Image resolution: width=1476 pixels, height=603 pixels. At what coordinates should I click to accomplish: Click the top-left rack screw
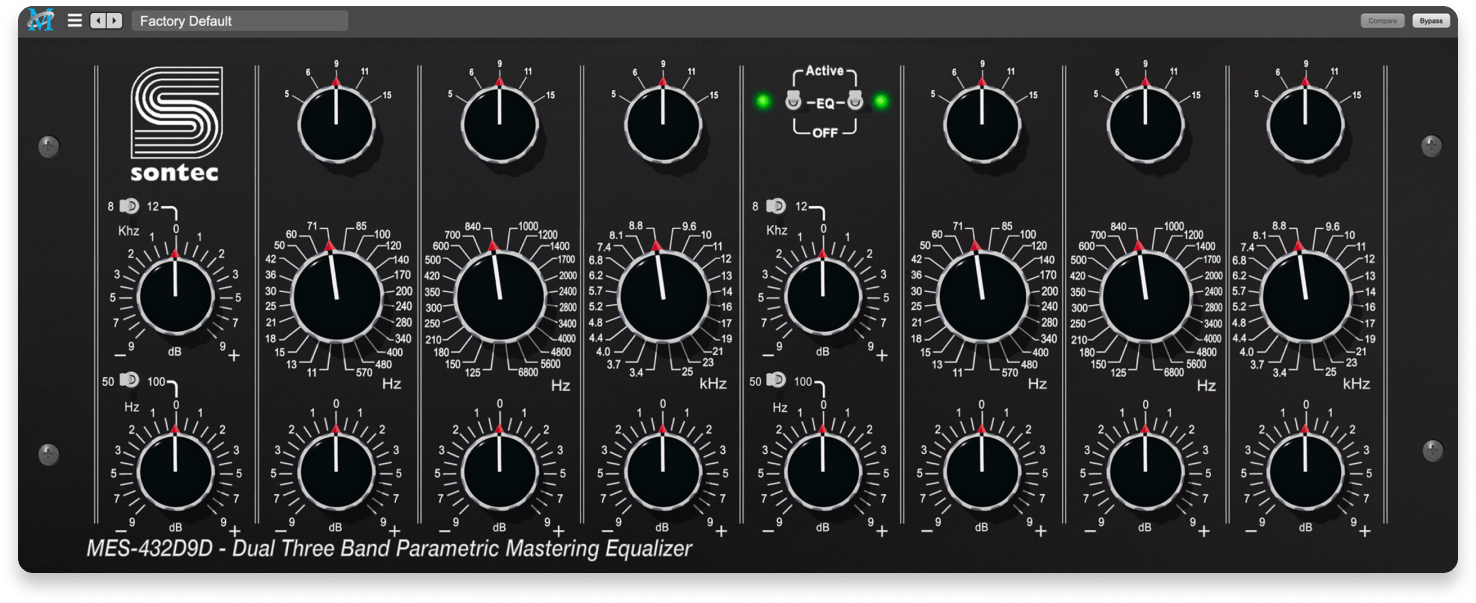pos(48,147)
